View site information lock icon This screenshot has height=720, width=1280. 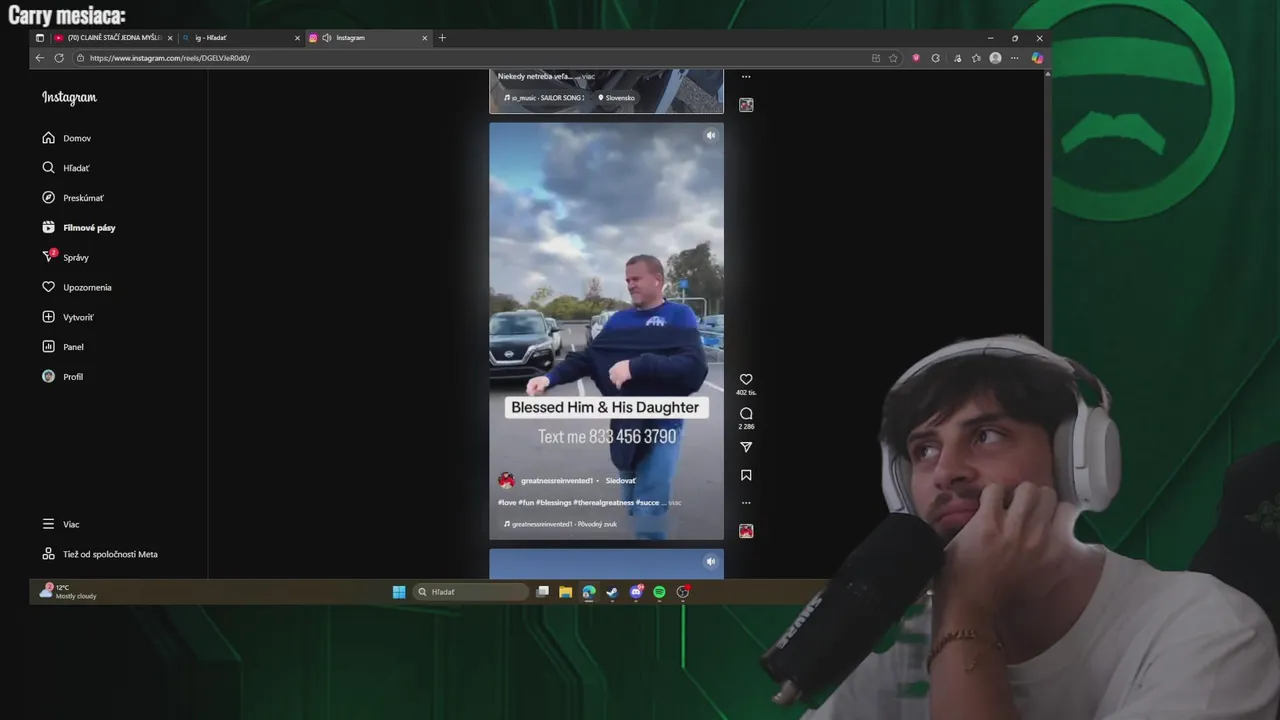81,58
